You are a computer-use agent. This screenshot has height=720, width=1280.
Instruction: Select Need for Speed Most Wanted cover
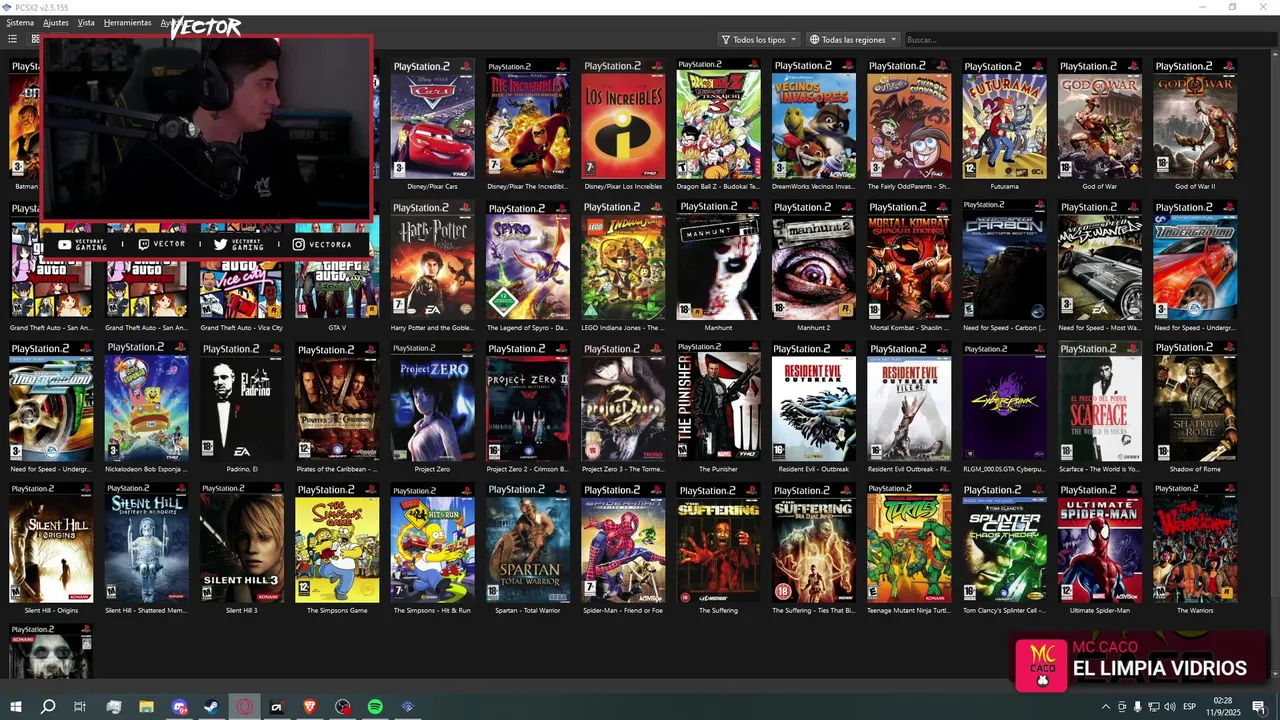tap(1100, 260)
